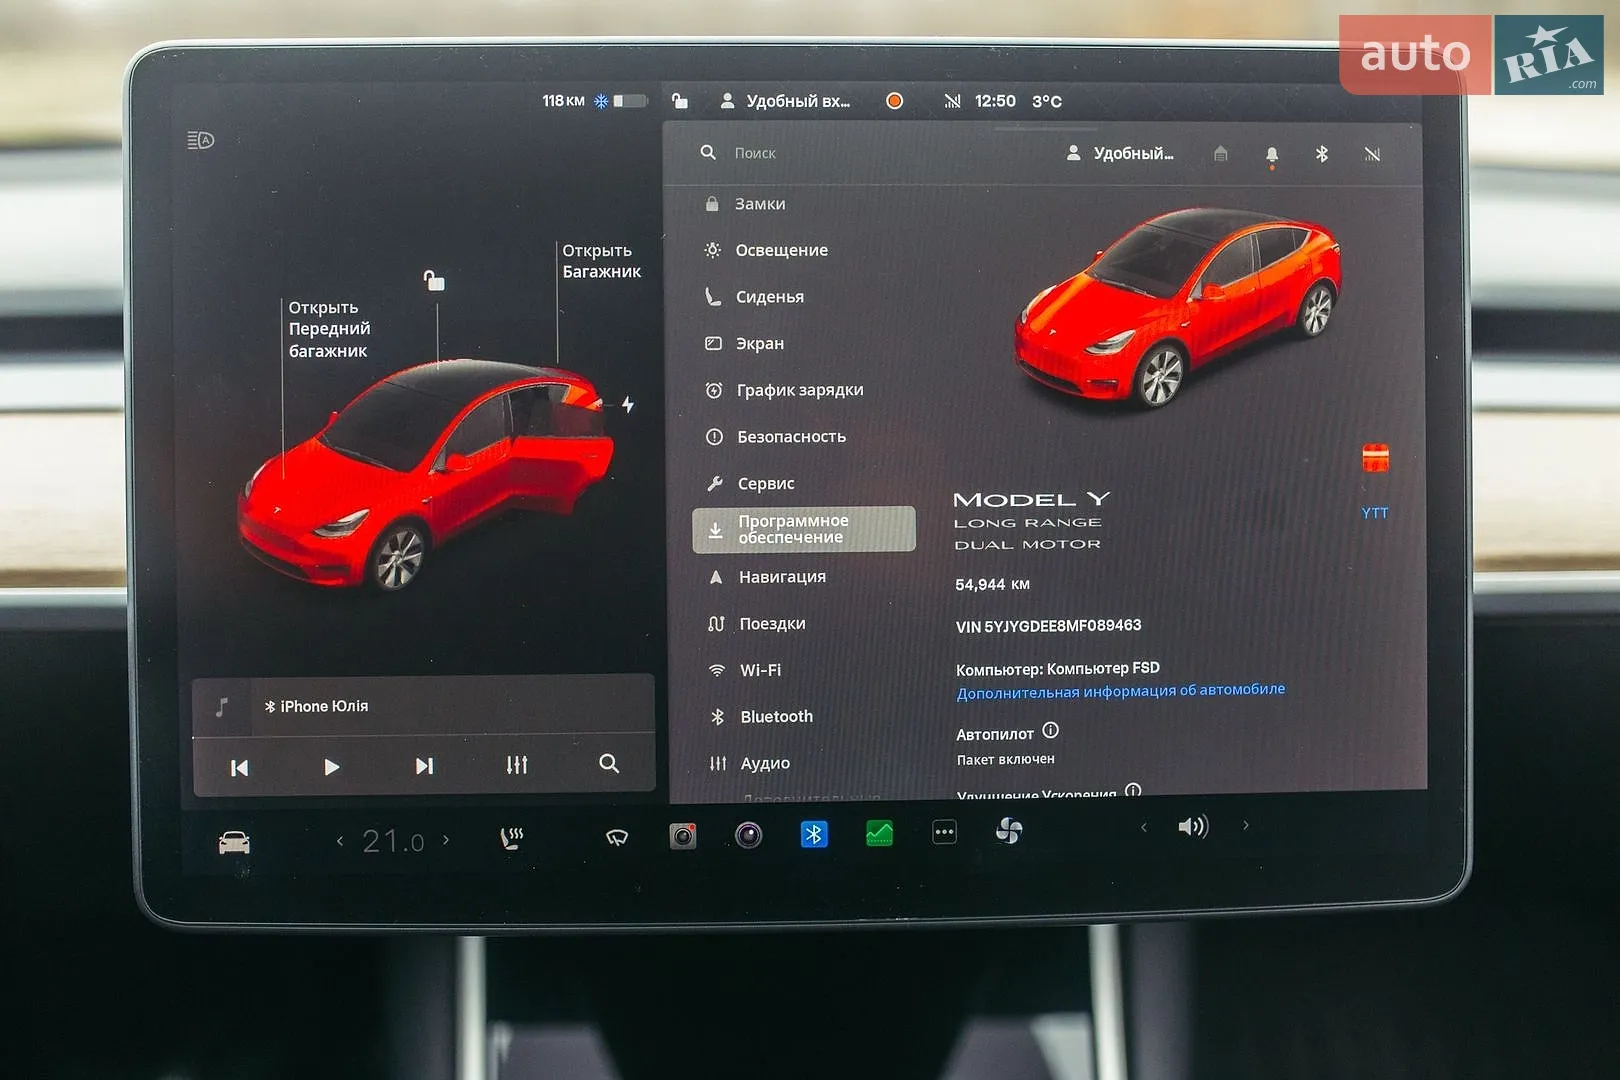Tap the 12:50 clock in status bar

point(995,101)
